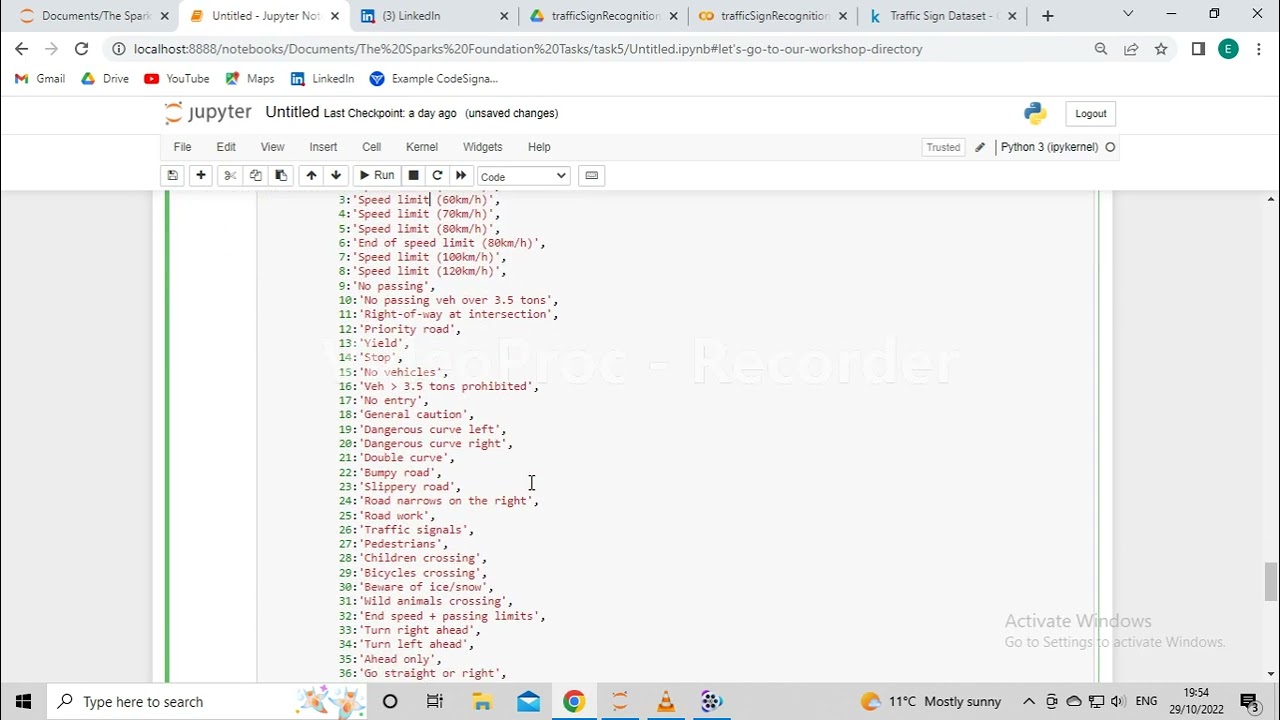1280x720 pixels.
Task: Open VLC media player from taskbar
Action: pyautogui.click(x=665, y=702)
